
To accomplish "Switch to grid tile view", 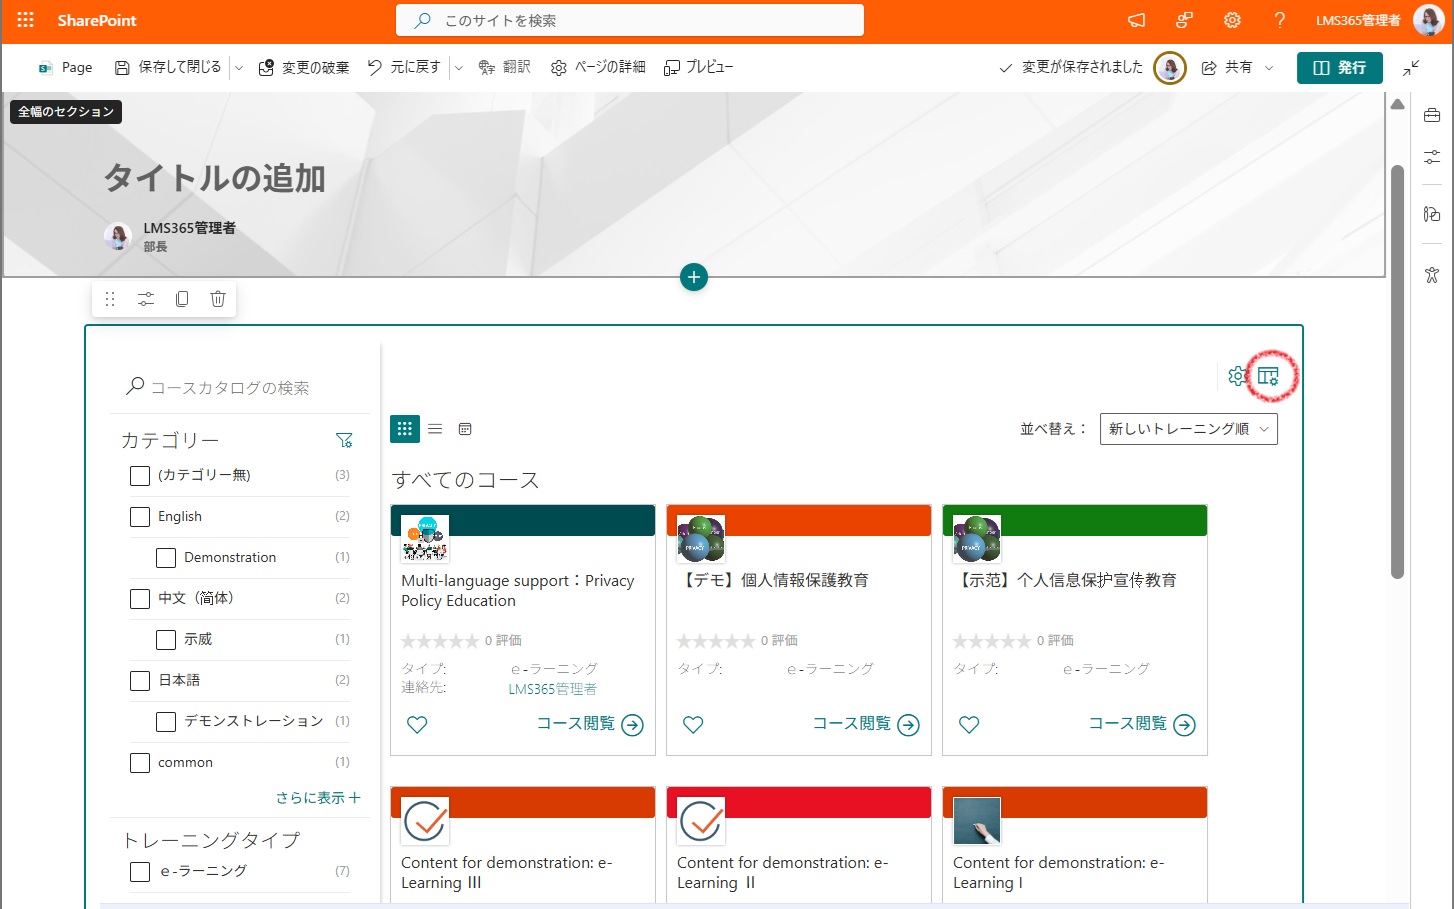I will 404,429.
